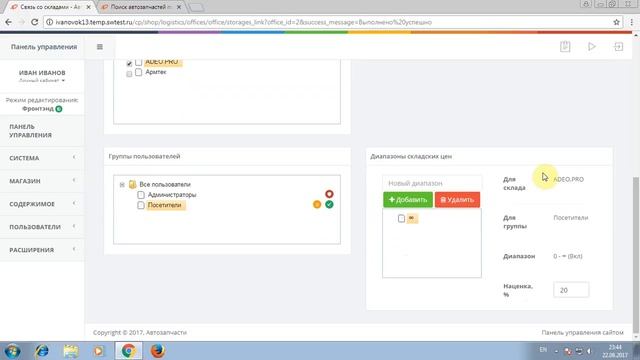This screenshot has height=360, width=640.
Task: Click Панель управления header title
Action: tap(44, 47)
